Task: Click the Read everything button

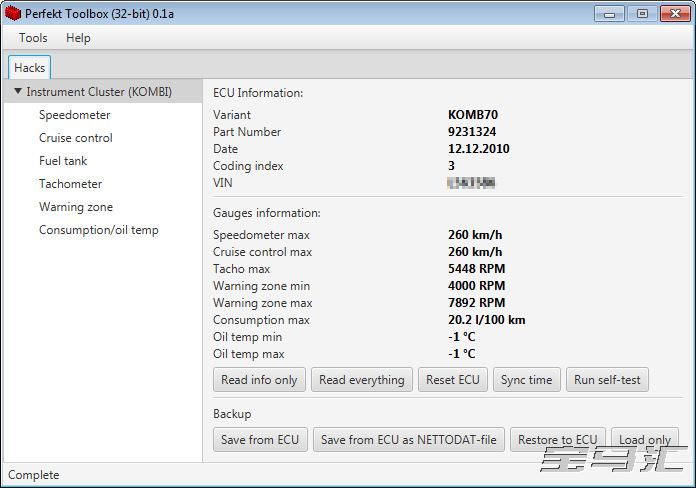Action: (362, 380)
